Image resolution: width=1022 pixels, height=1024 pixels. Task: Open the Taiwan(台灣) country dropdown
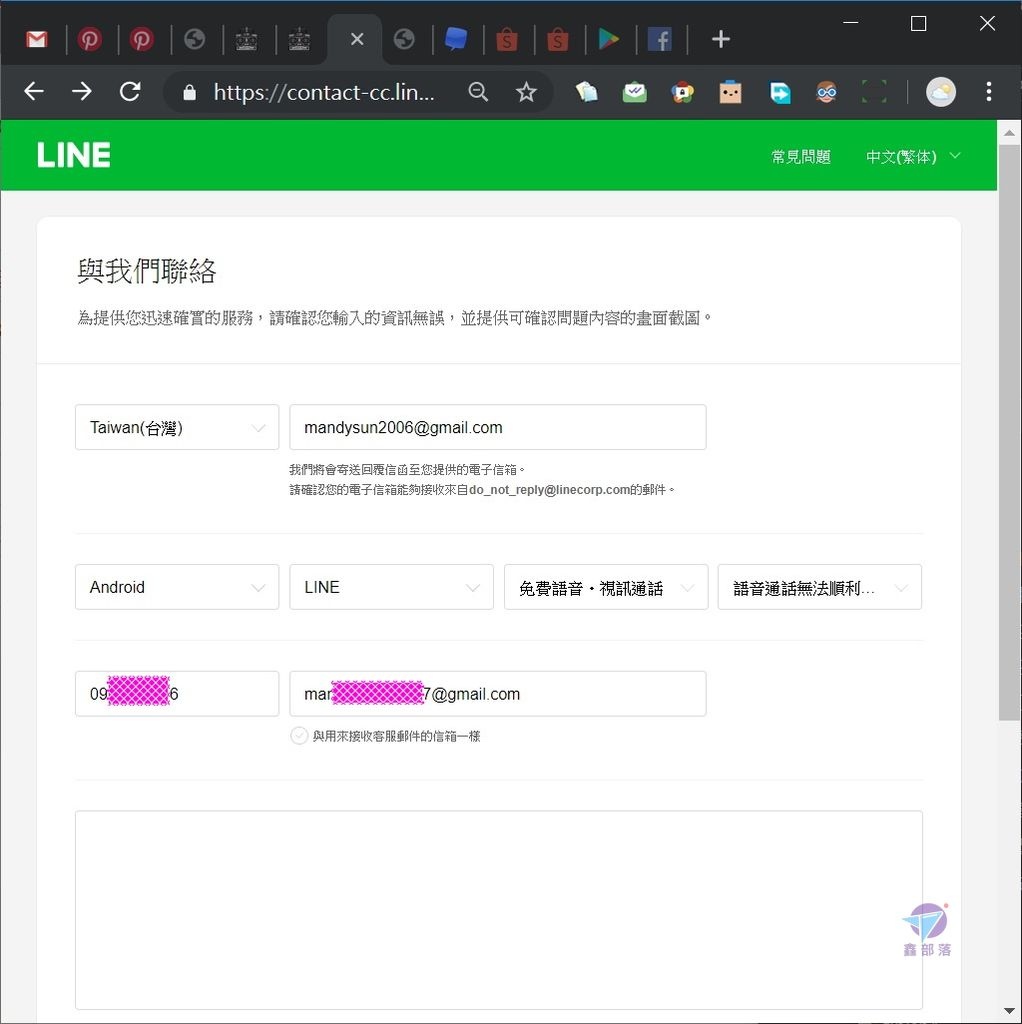(177, 427)
